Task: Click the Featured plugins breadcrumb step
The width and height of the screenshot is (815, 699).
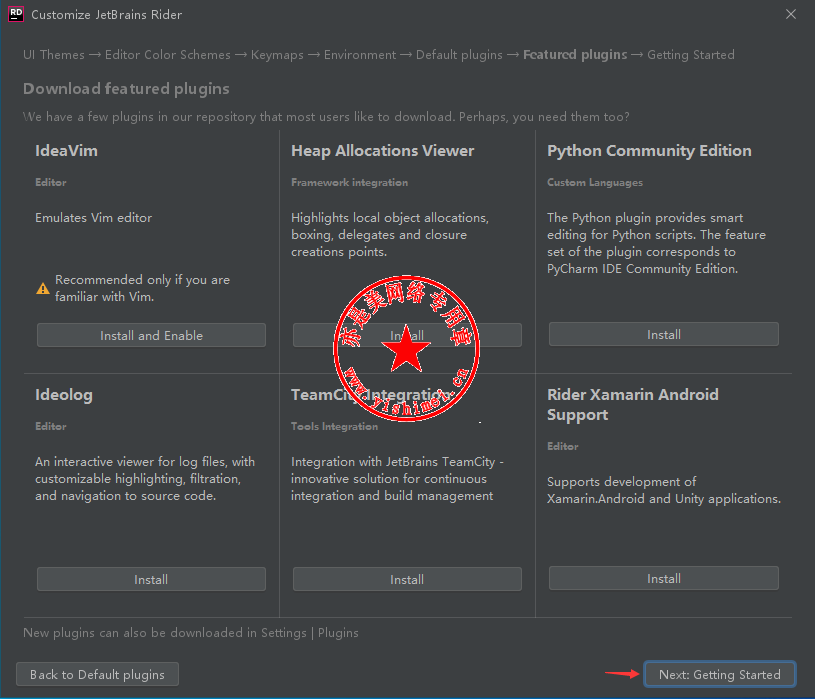Action: (575, 55)
